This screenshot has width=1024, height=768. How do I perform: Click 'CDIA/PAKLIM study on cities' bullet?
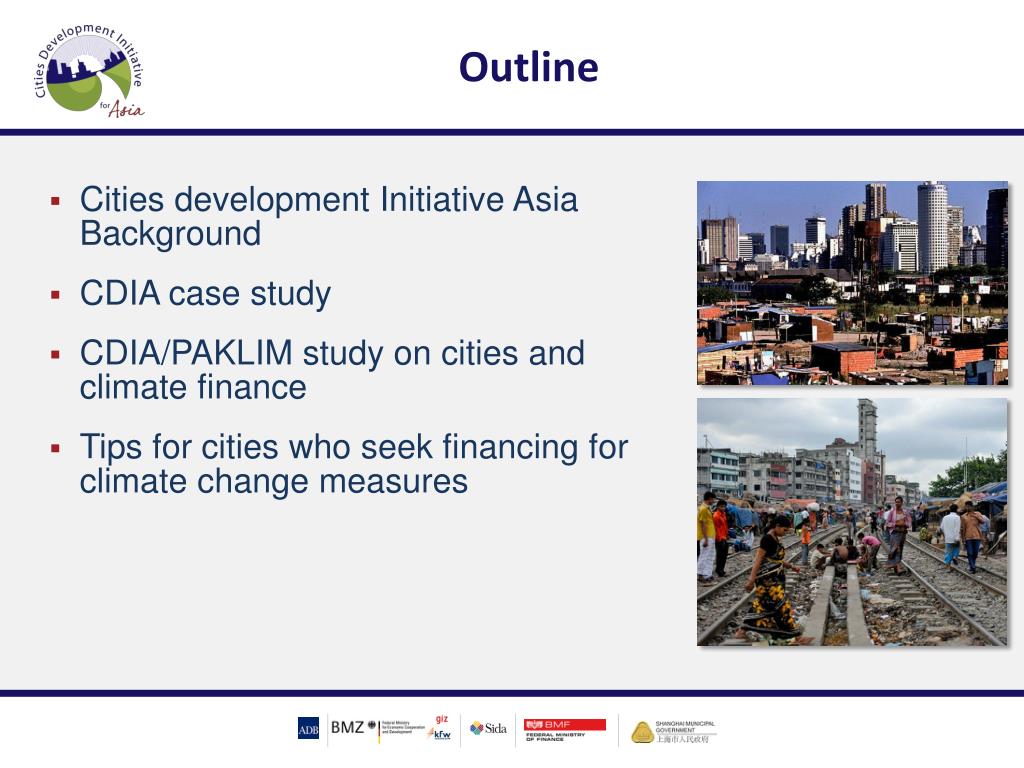click(x=332, y=370)
